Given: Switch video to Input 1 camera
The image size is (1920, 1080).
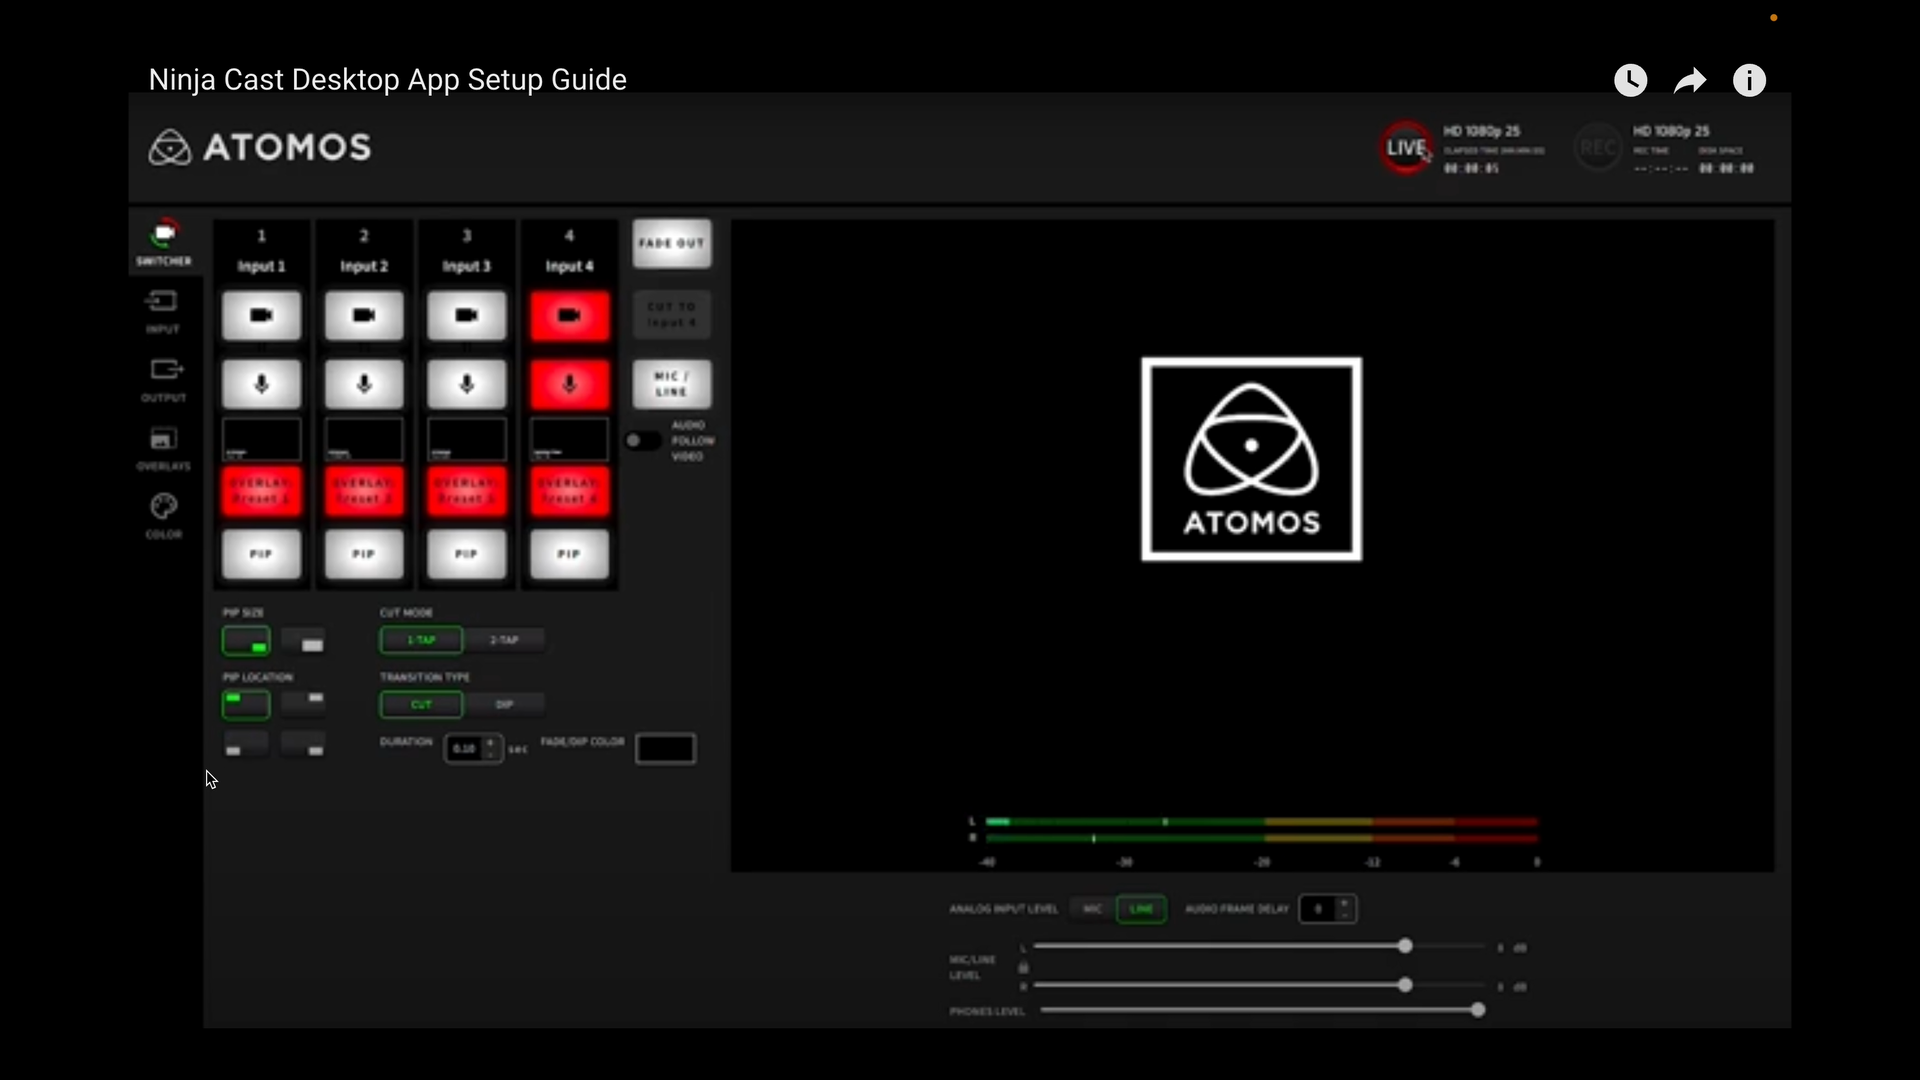Looking at the screenshot, I should tap(261, 316).
